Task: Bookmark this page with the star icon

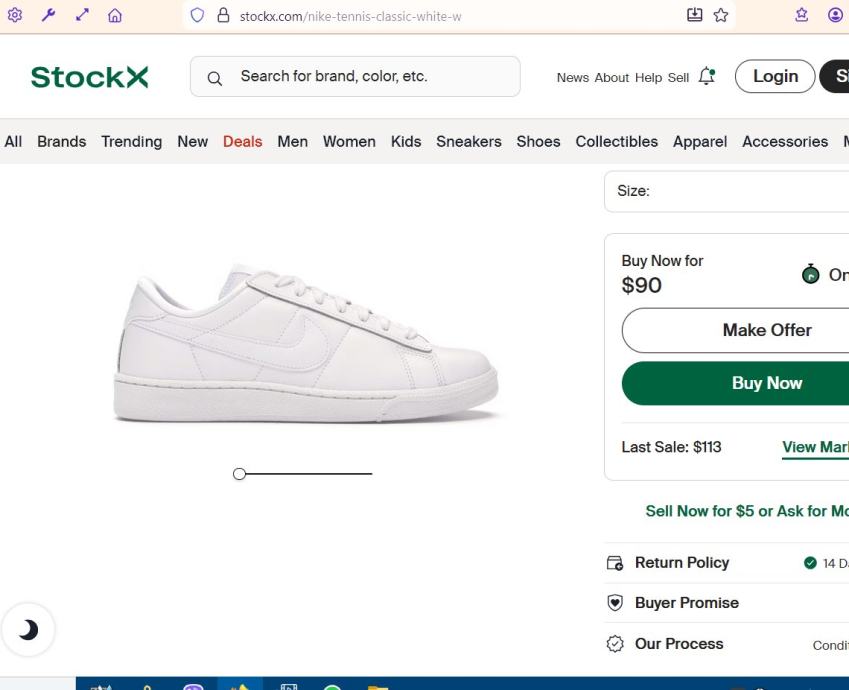Action: [720, 15]
